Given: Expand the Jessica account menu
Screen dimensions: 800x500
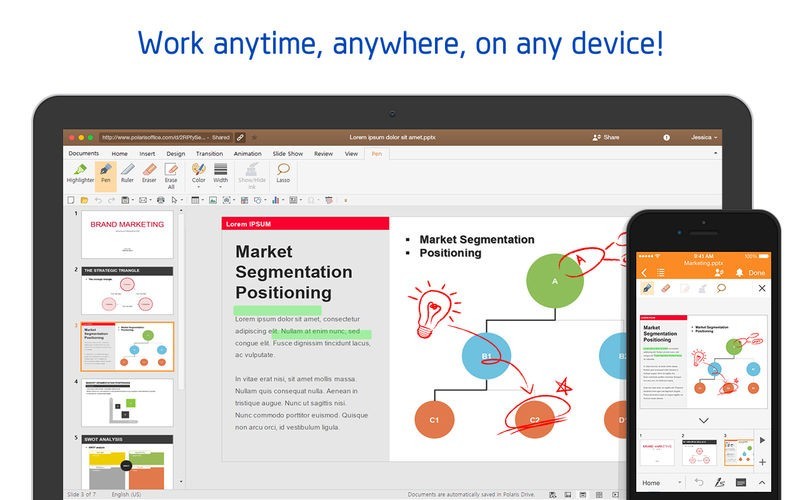Looking at the screenshot, I should (703, 137).
